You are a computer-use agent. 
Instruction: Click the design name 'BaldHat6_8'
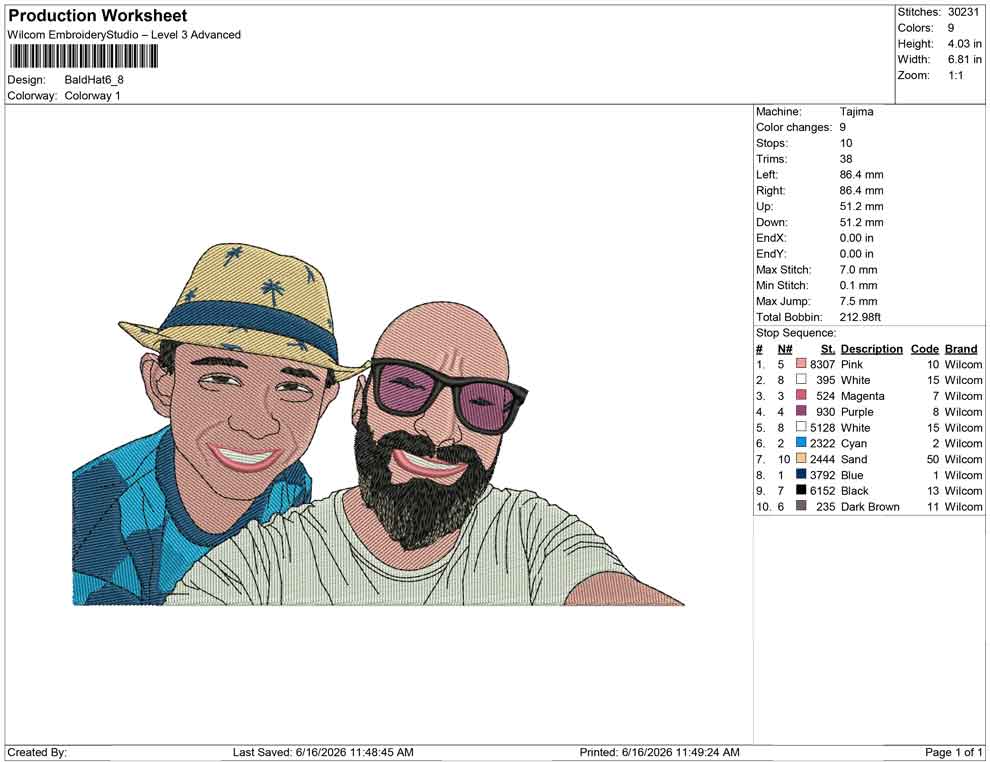pyautogui.click(x=94, y=80)
